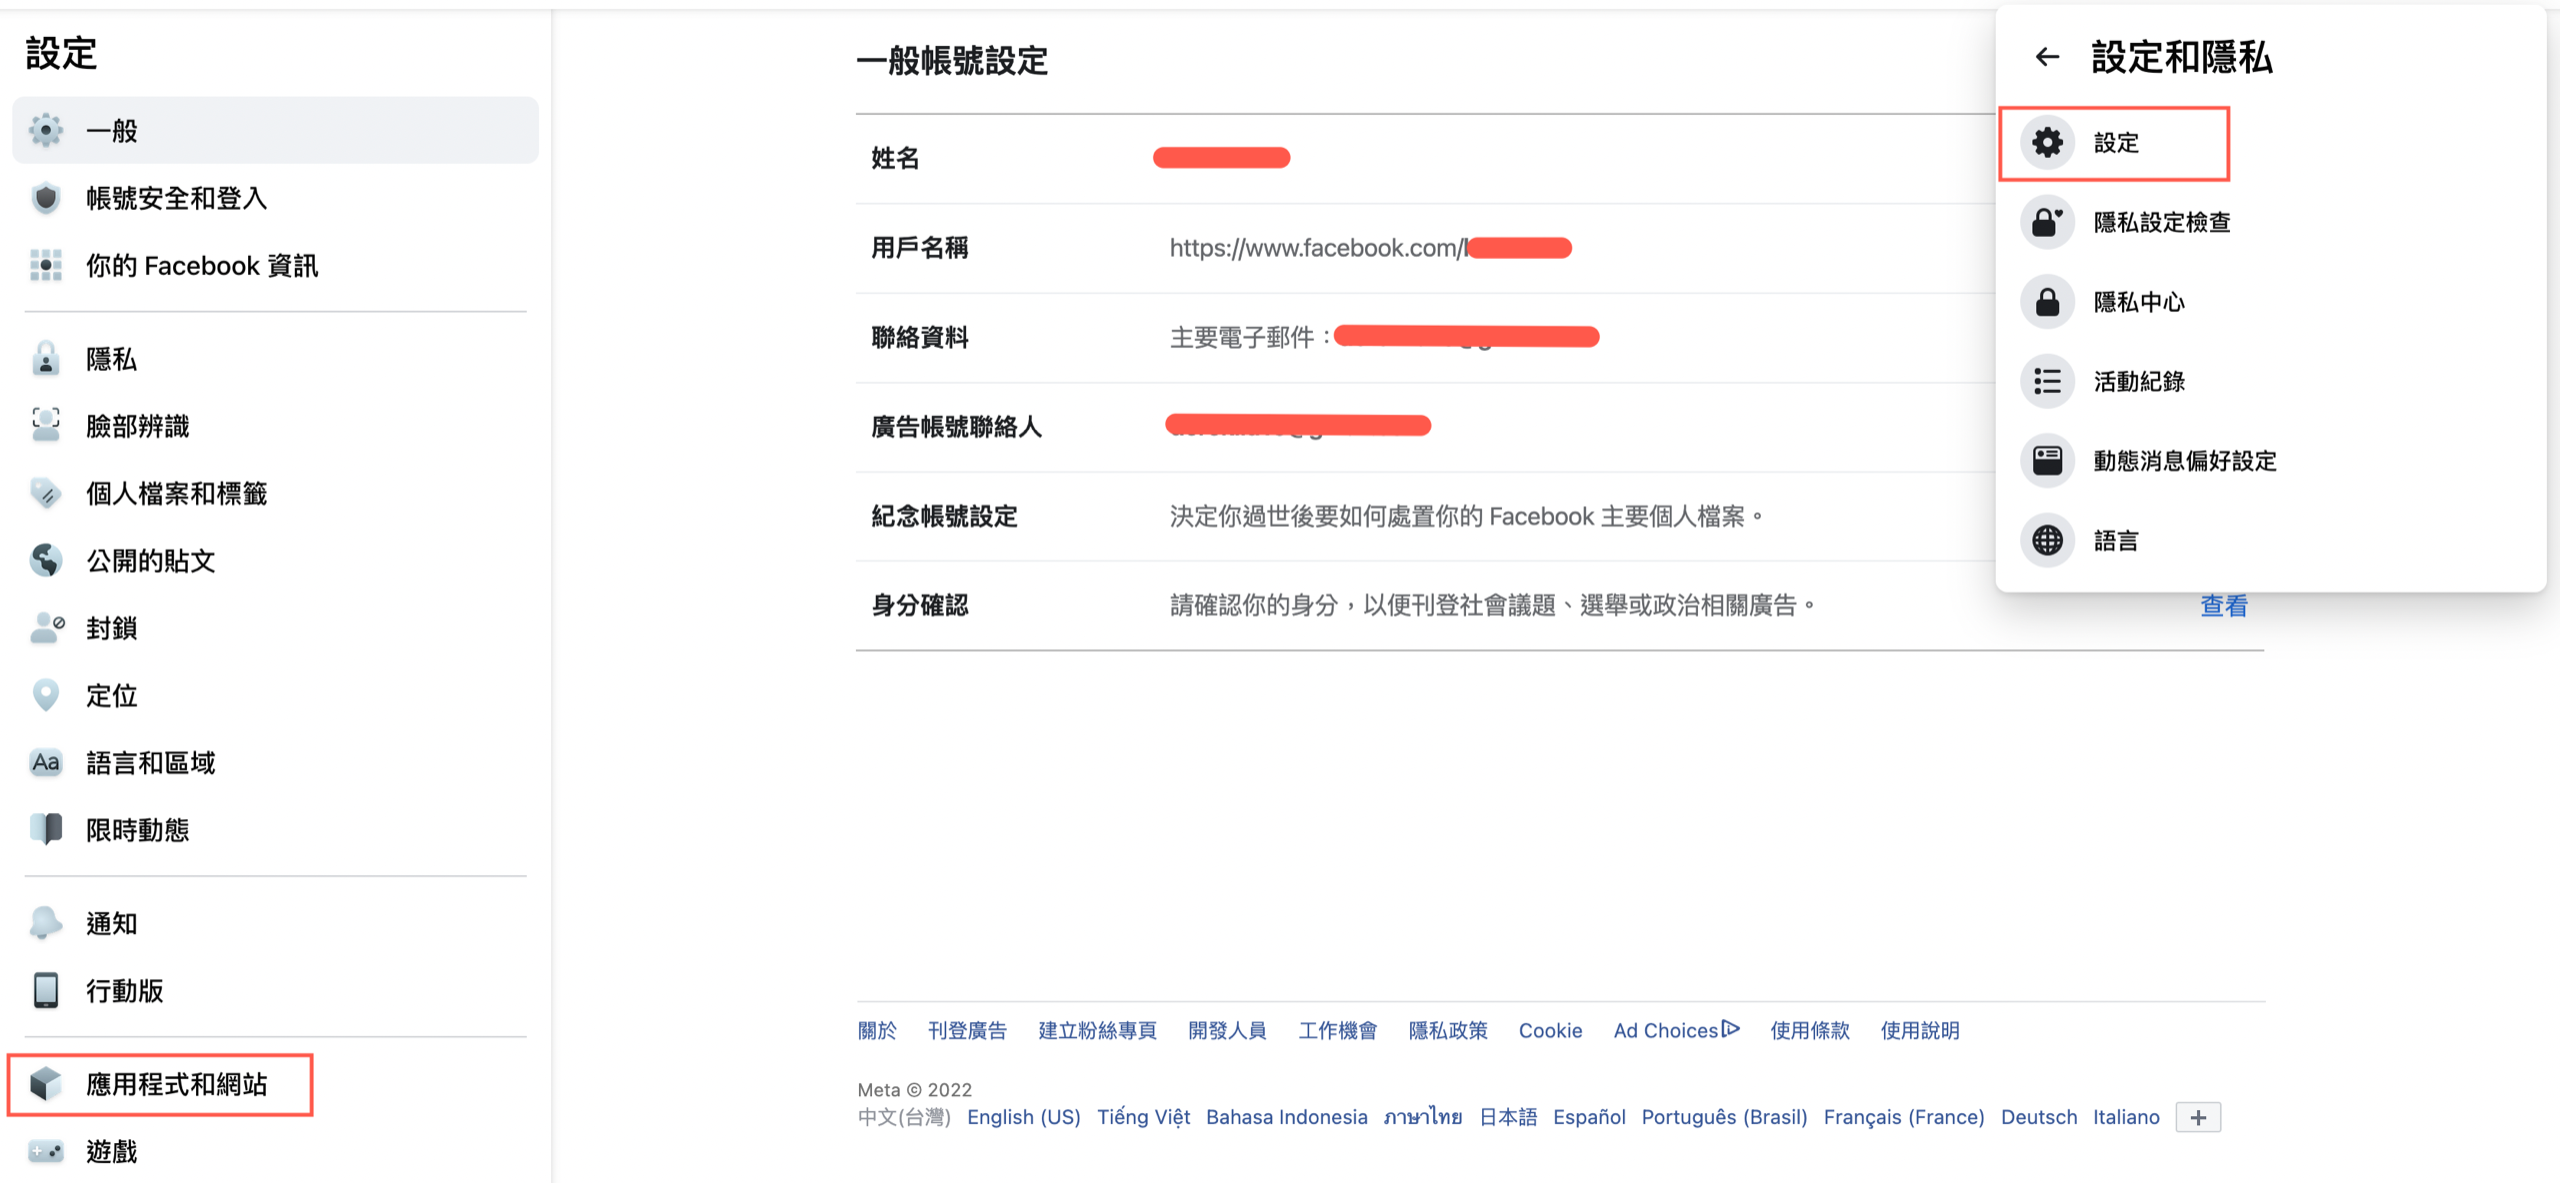Open the 開發人員 footer link
The image size is (2560, 1183).
(1227, 1030)
